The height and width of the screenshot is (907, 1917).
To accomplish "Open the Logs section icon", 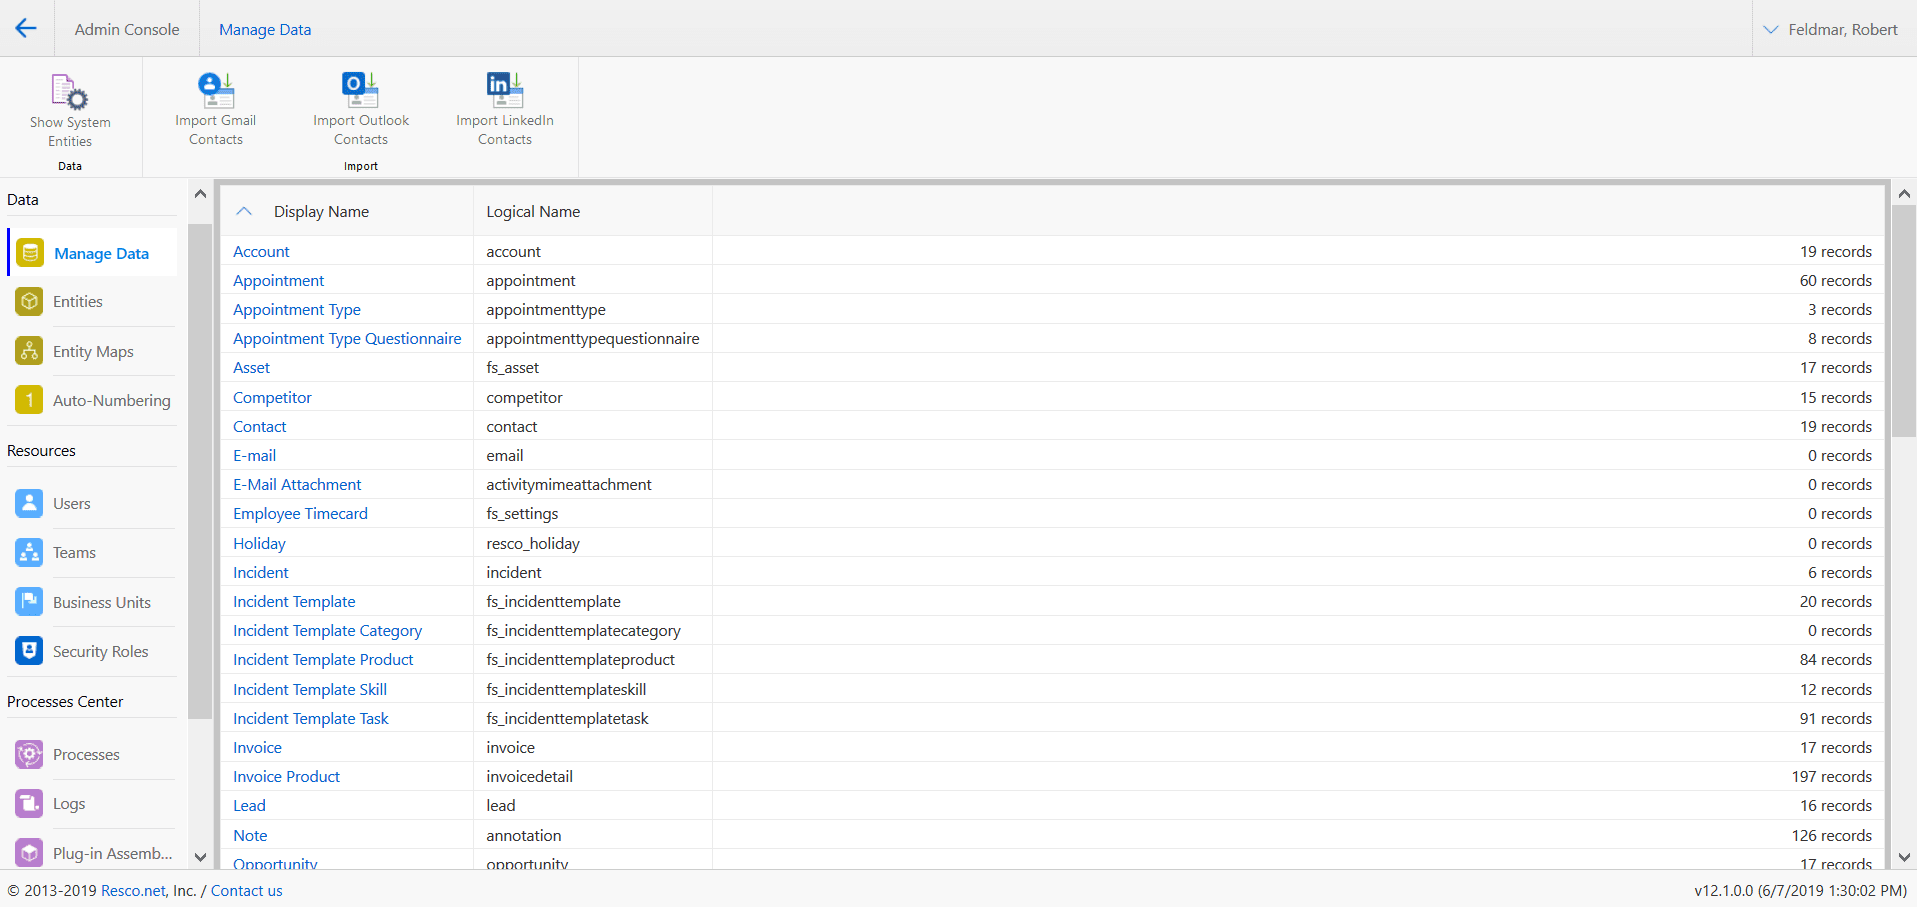I will point(29,803).
